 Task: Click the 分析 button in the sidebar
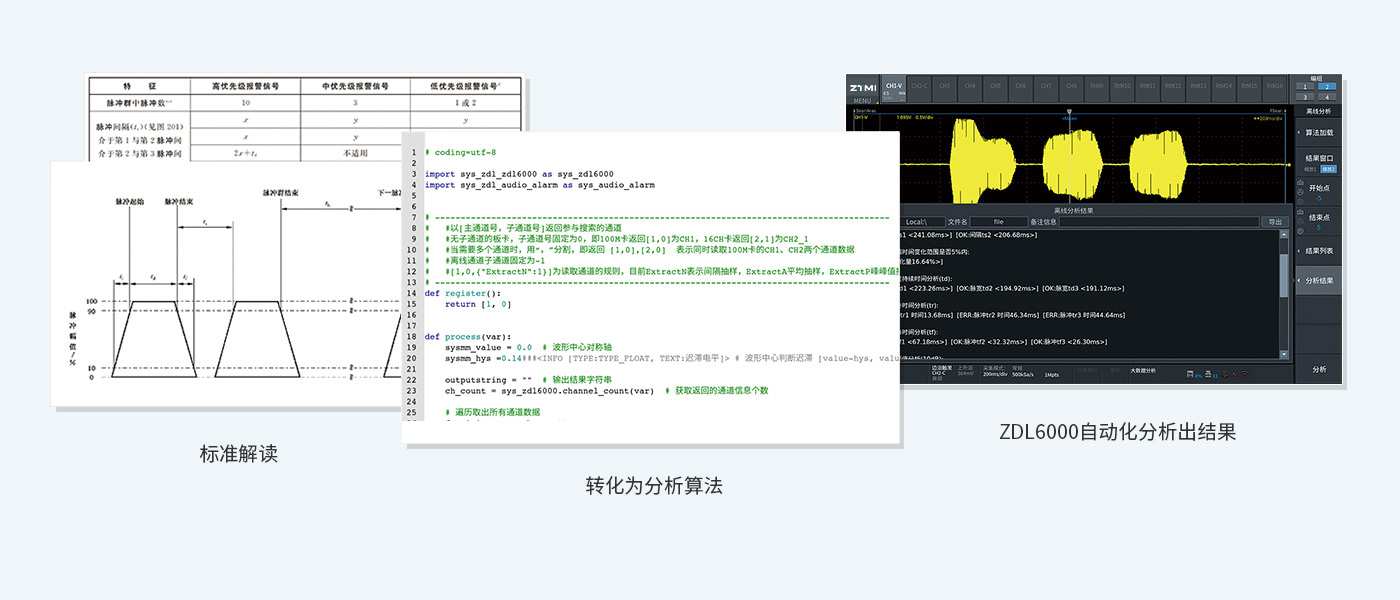1321,369
